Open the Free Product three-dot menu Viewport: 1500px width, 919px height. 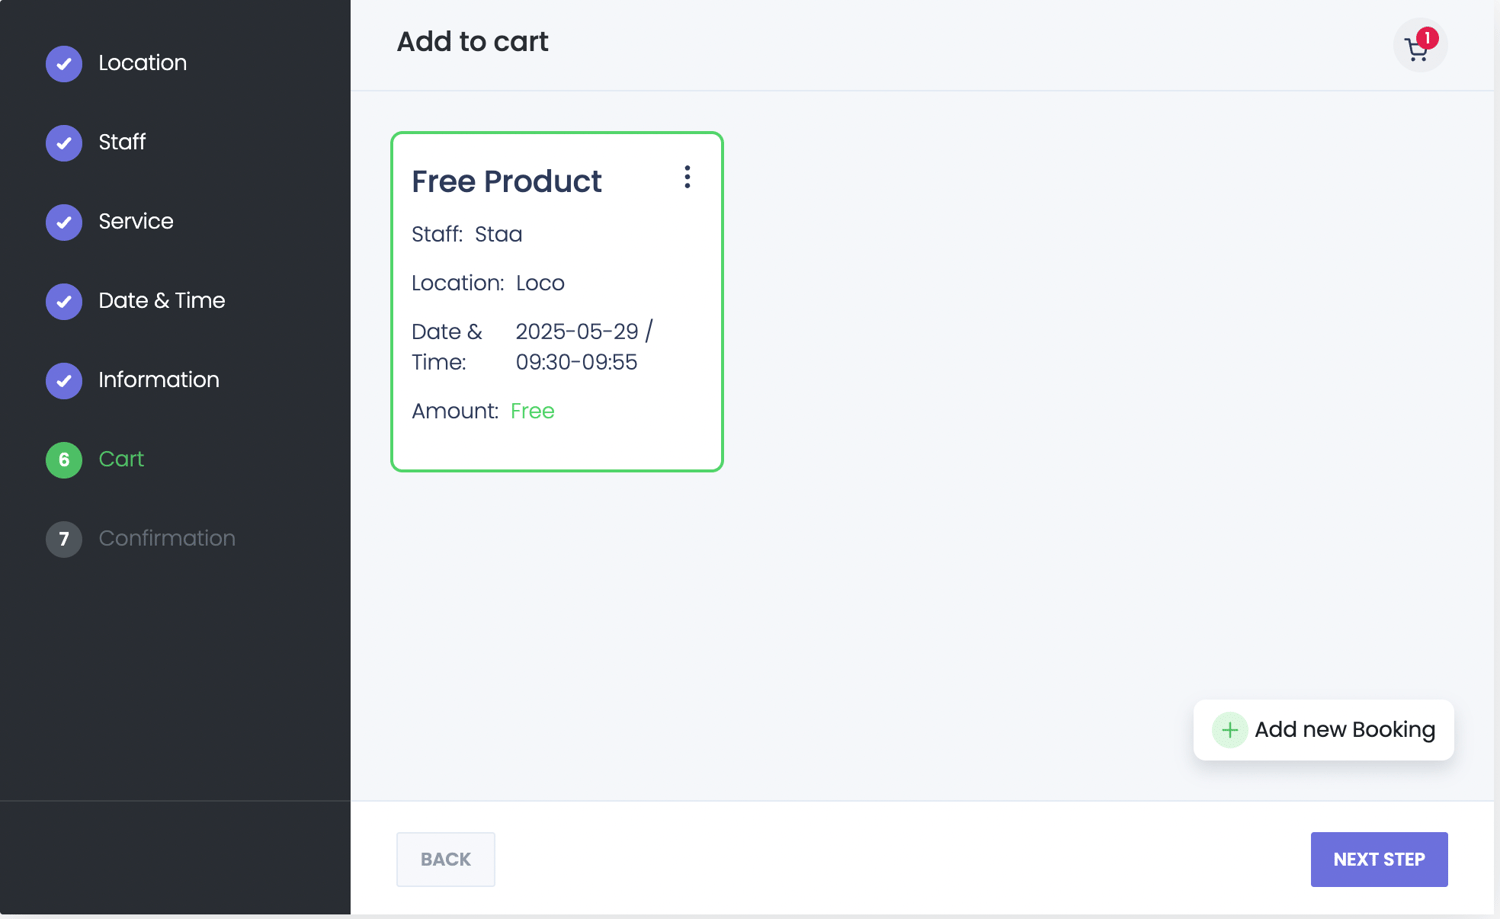(687, 178)
